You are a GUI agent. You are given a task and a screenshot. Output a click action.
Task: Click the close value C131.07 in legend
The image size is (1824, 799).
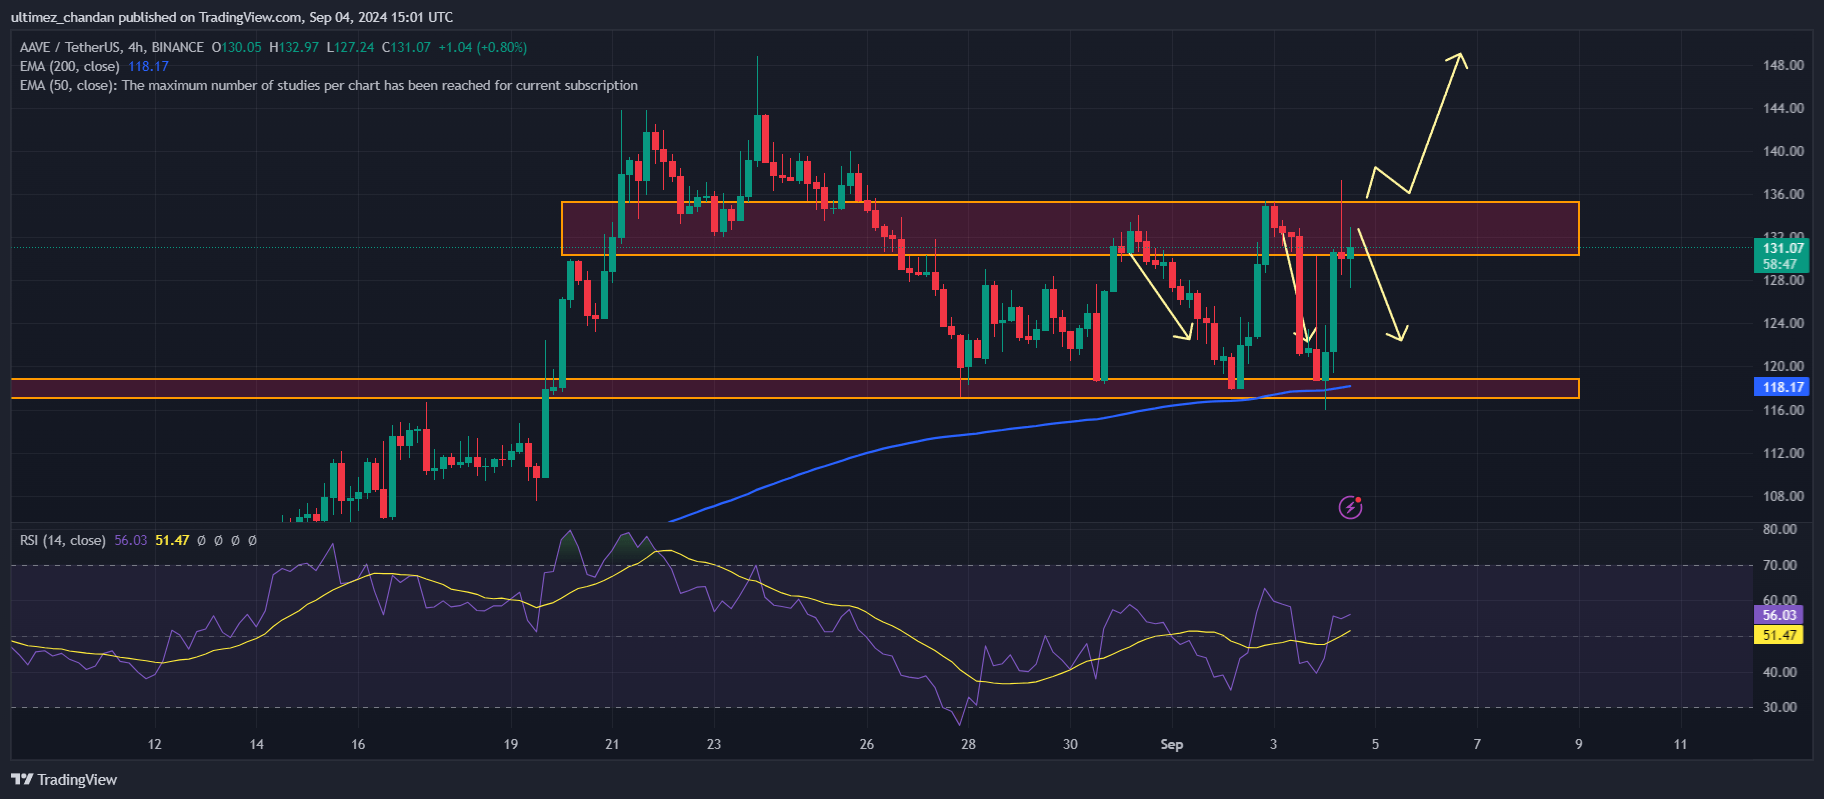click(407, 47)
